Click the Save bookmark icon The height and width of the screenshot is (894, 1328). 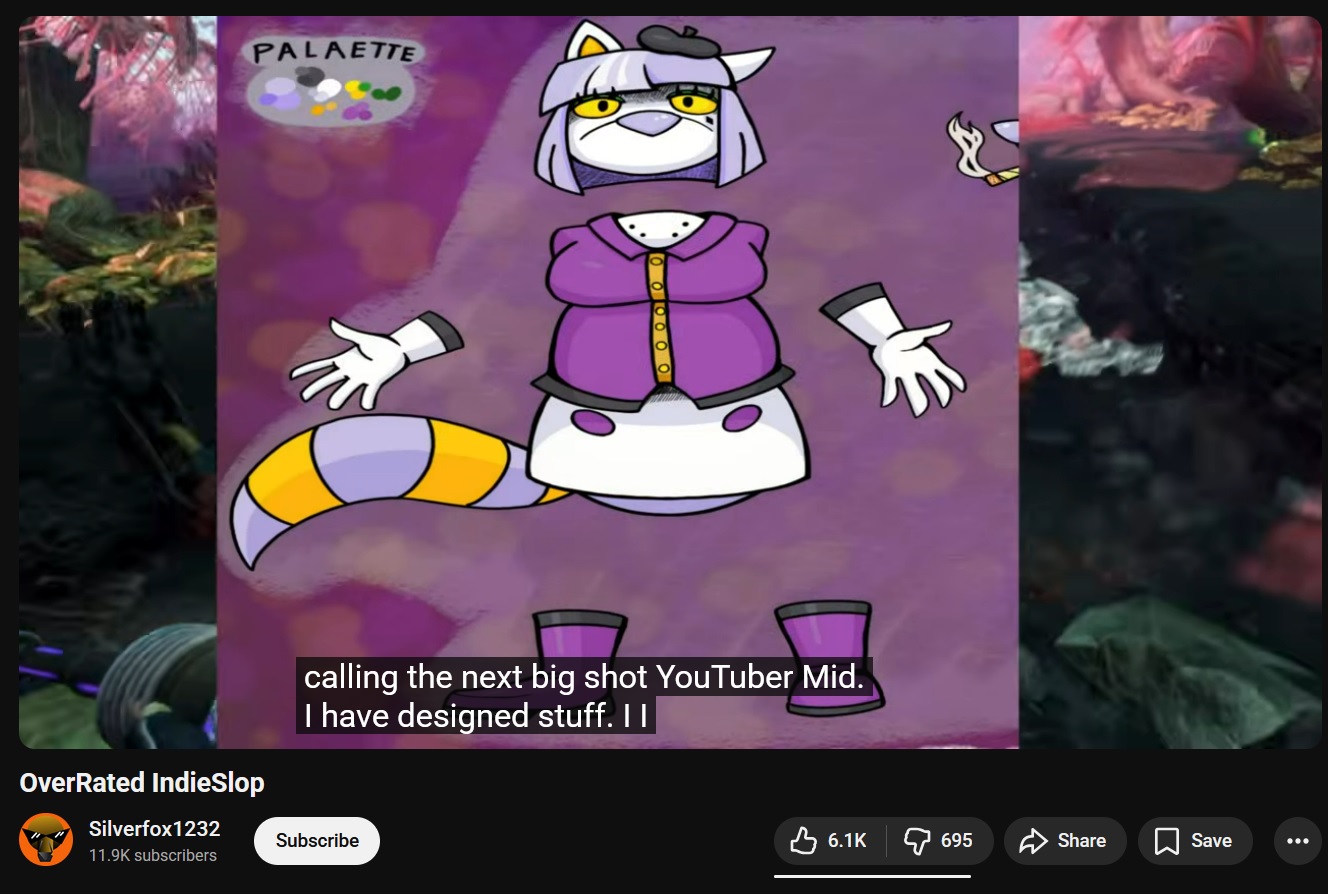[x=1166, y=841]
